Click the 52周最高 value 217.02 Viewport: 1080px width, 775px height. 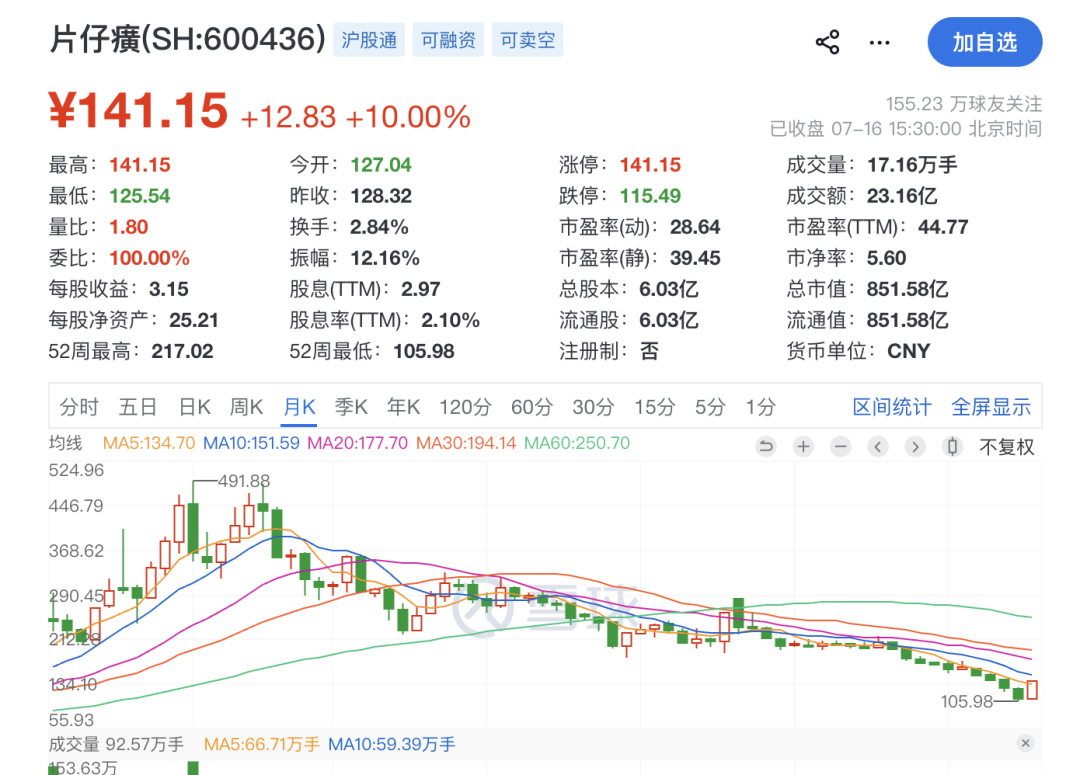(183, 351)
